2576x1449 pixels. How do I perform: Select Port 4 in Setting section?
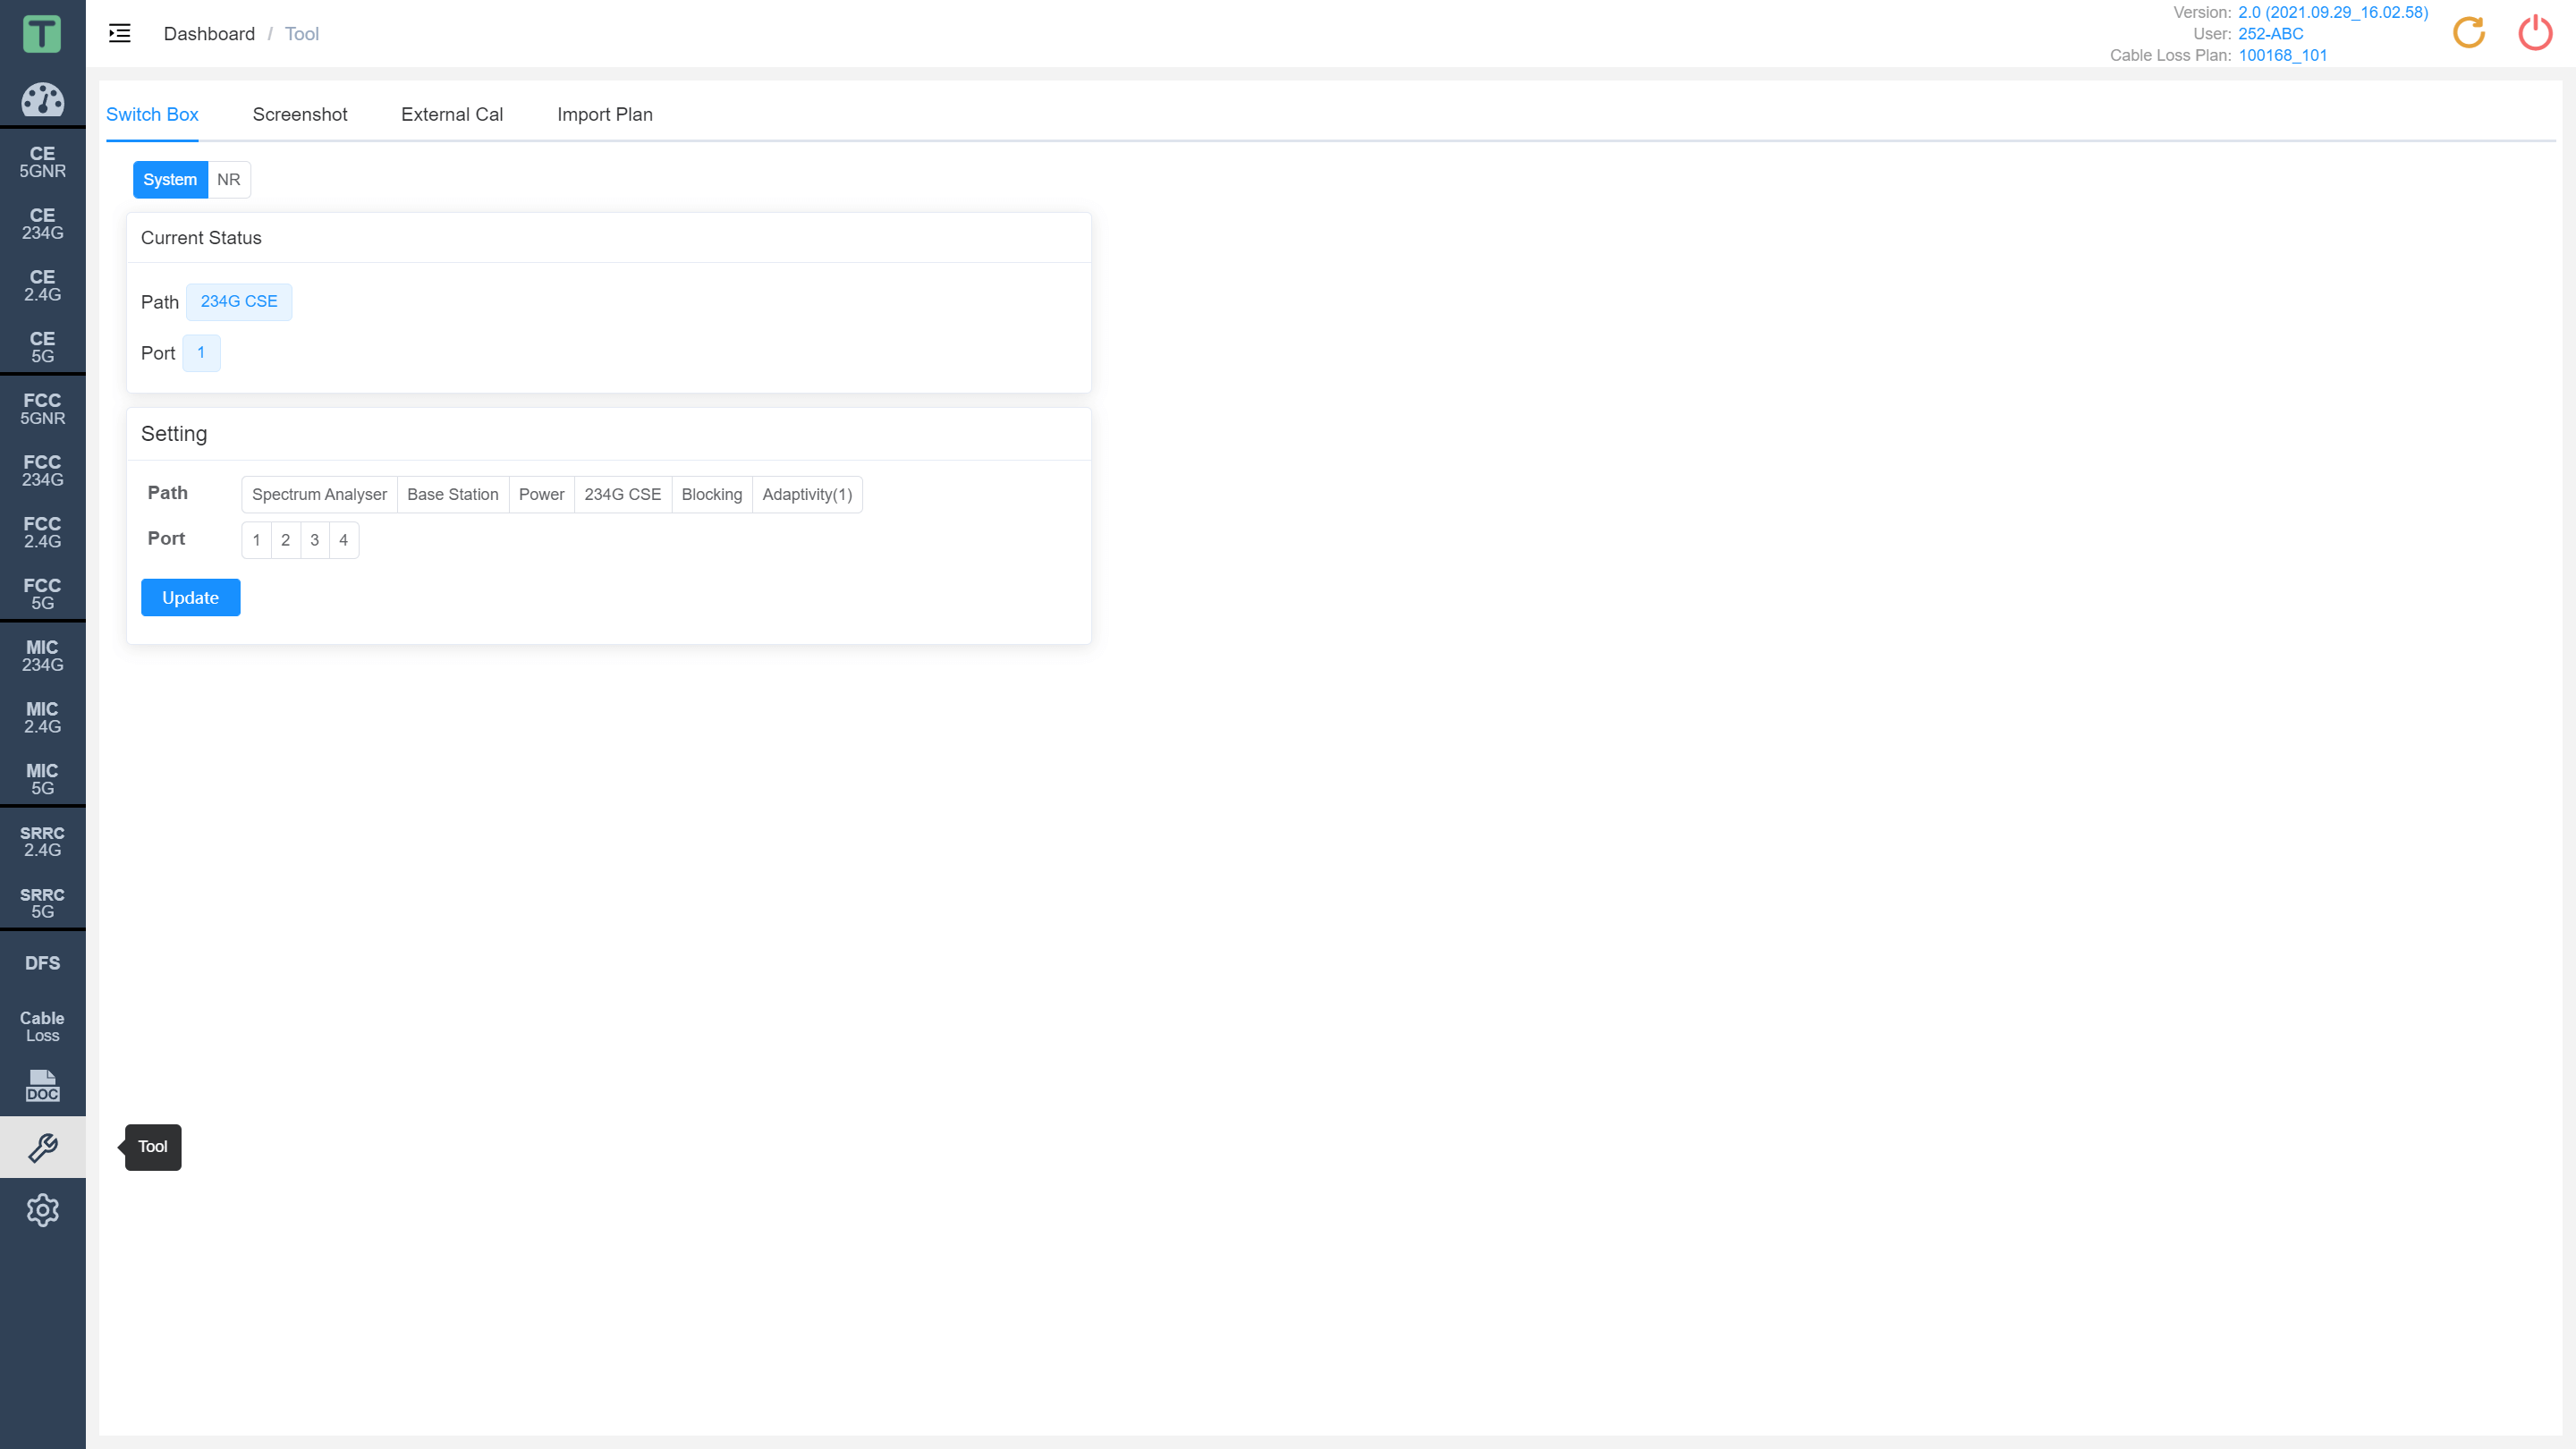[x=345, y=539]
